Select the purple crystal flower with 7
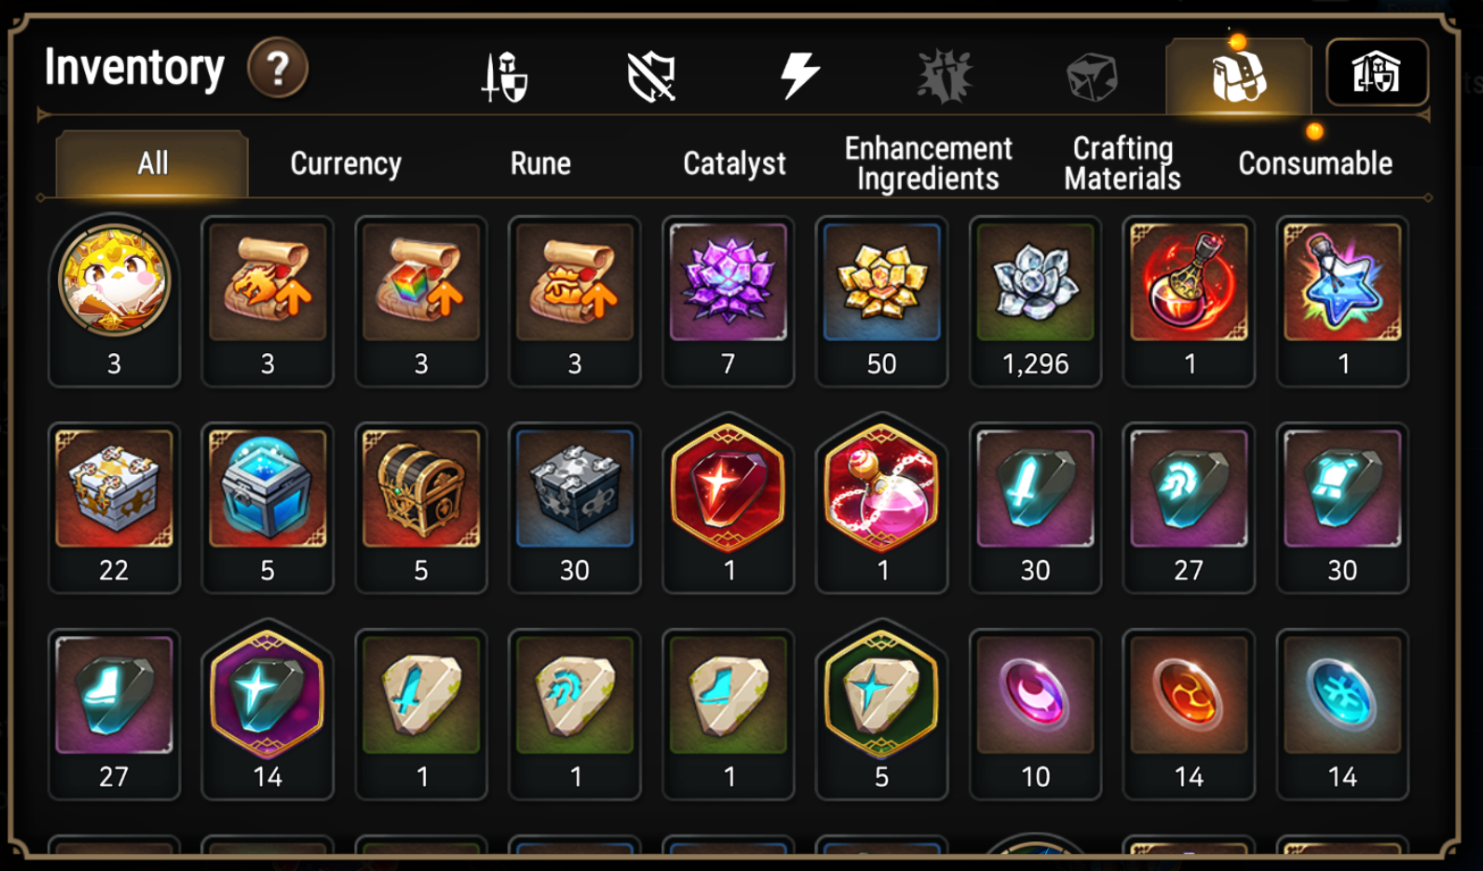This screenshot has height=871, width=1483. point(728,302)
